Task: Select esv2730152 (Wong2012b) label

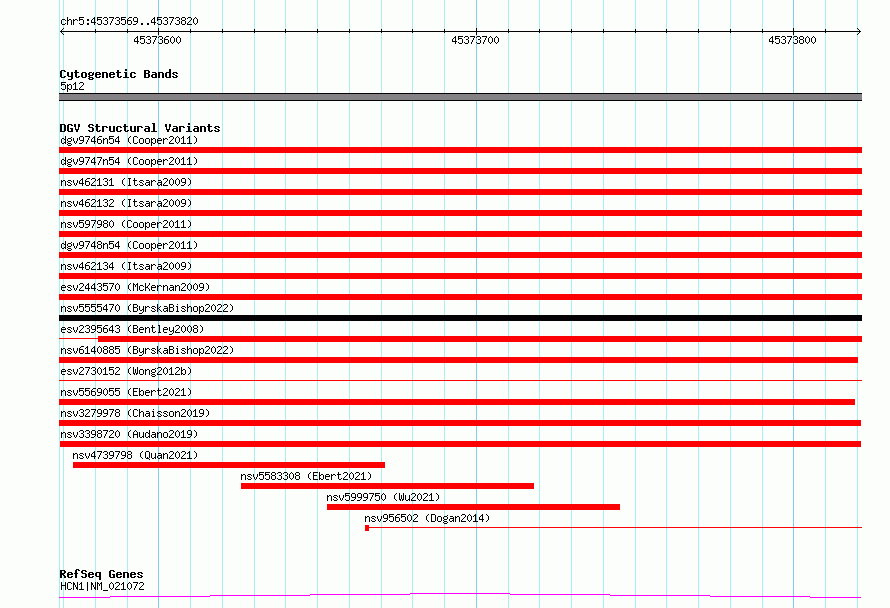Action: pyautogui.click(x=126, y=371)
